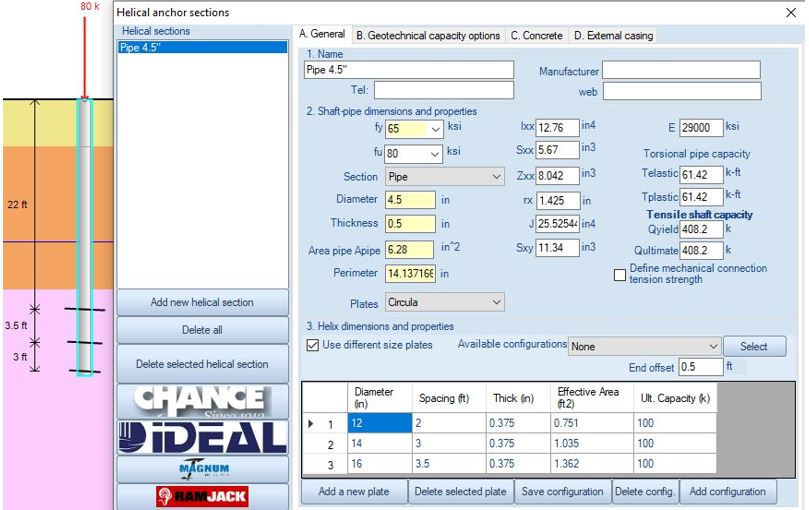Open the C. Concrete tab

537,36
